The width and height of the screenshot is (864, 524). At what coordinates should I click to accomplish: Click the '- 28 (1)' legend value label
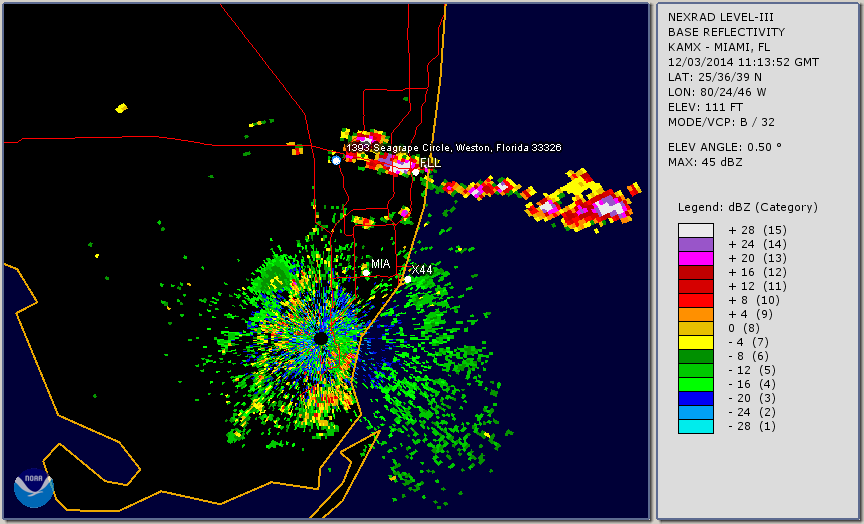tap(752, 426)
